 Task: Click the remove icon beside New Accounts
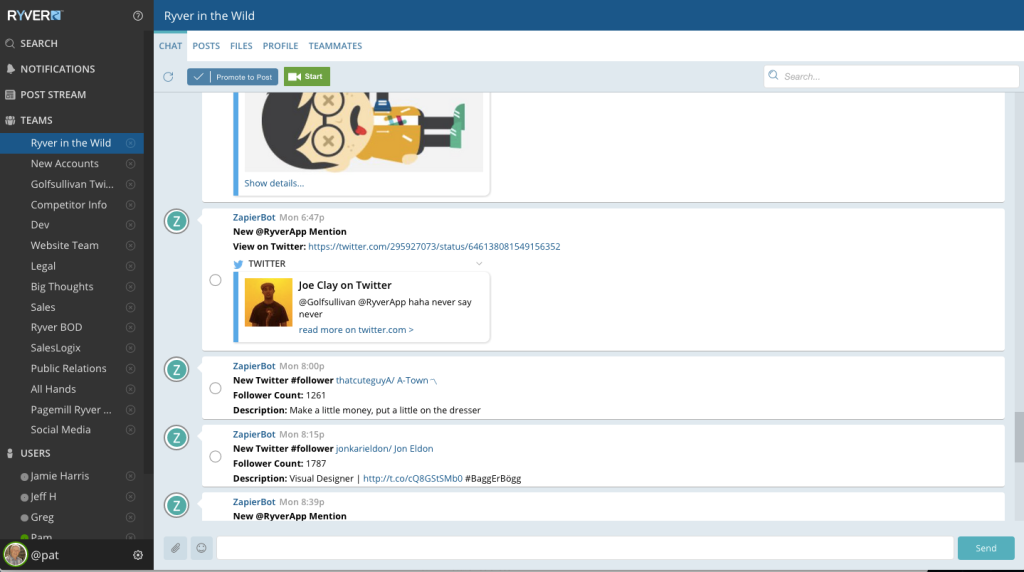(x=131, y=164)
